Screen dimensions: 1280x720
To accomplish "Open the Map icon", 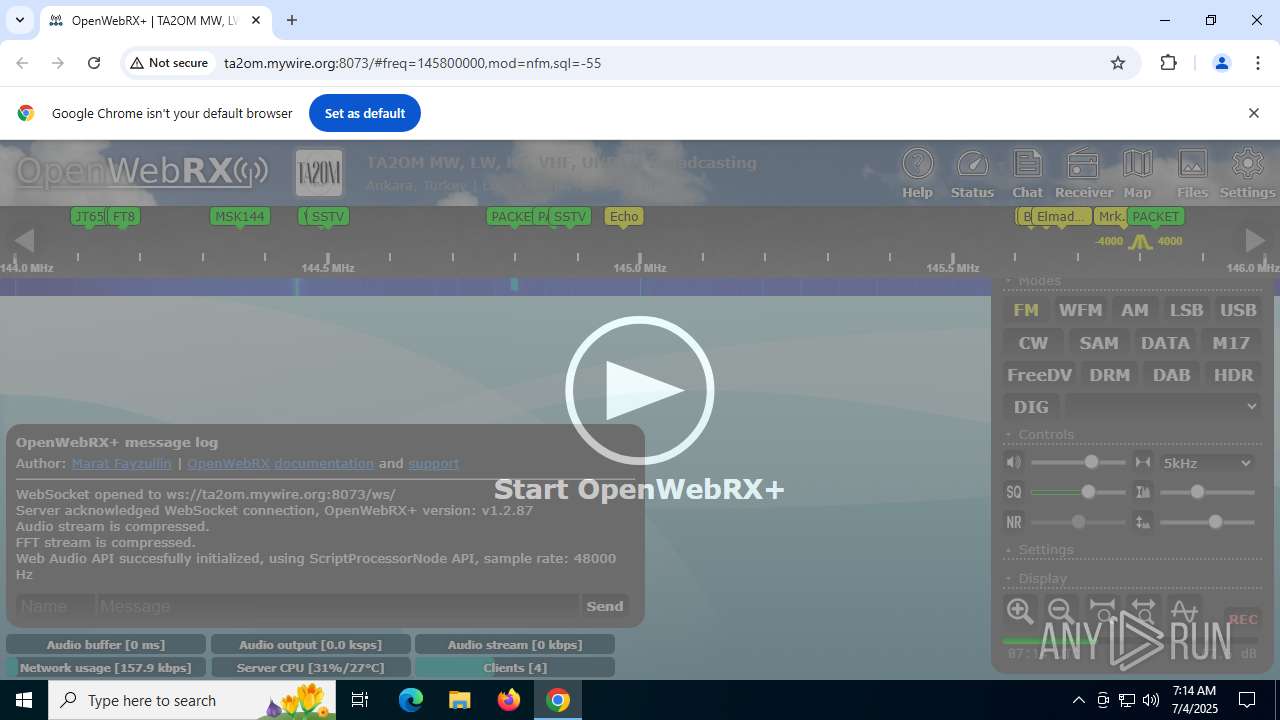I will pos(1137,174).
